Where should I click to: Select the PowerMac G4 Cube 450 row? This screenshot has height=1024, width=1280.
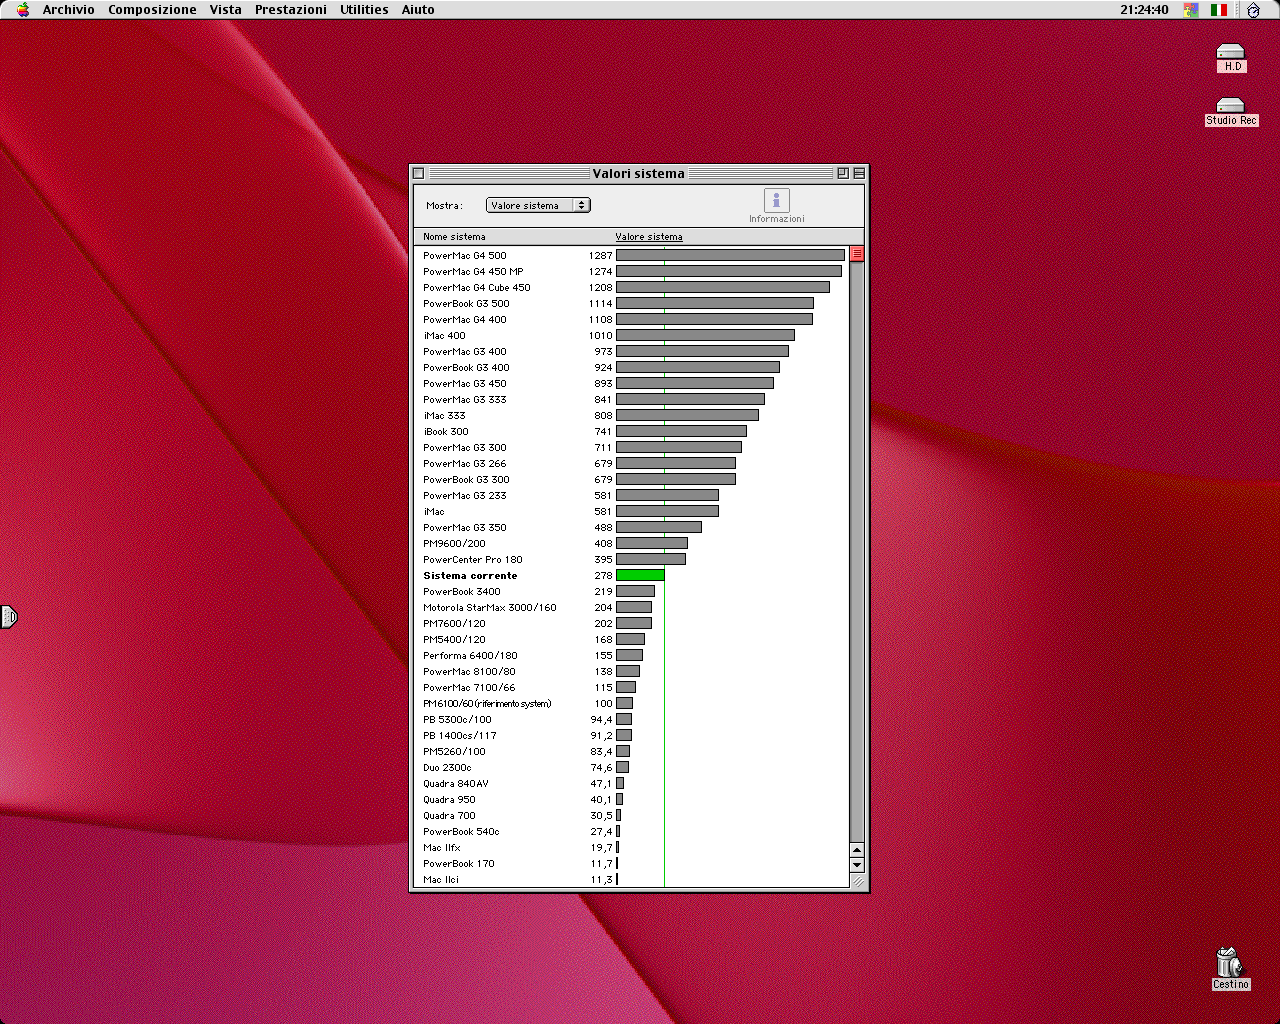[632, 287]
